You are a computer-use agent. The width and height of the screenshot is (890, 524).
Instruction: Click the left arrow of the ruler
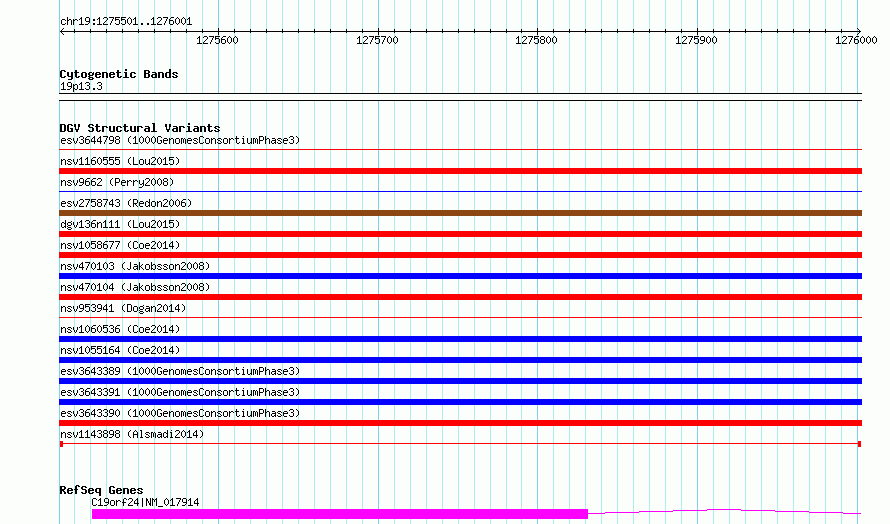click(x=62, y=31)
